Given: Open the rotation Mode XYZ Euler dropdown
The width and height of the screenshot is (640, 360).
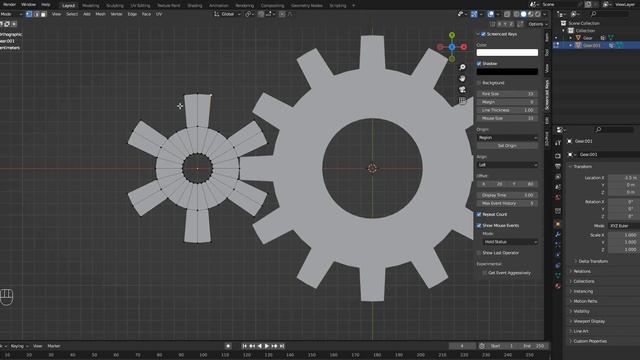Looking at the screenshot, I should pyautogui.click(x=624, y=226).
